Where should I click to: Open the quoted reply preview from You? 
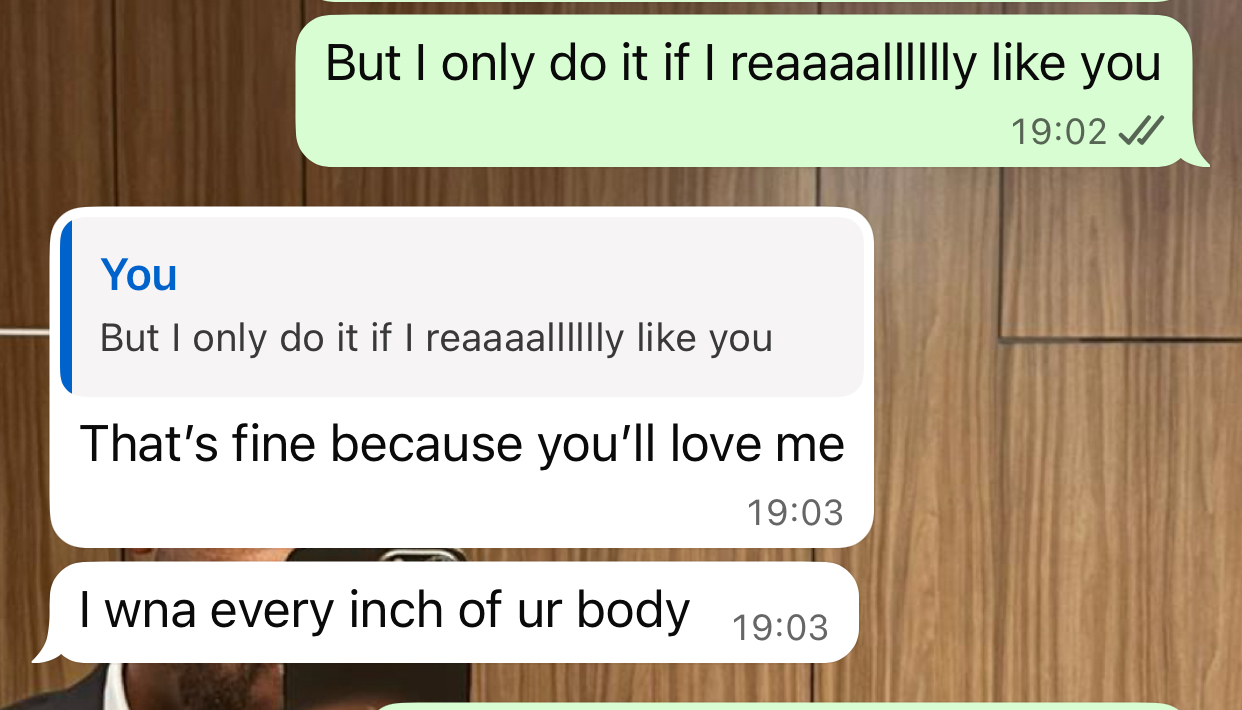pos(462,306)
